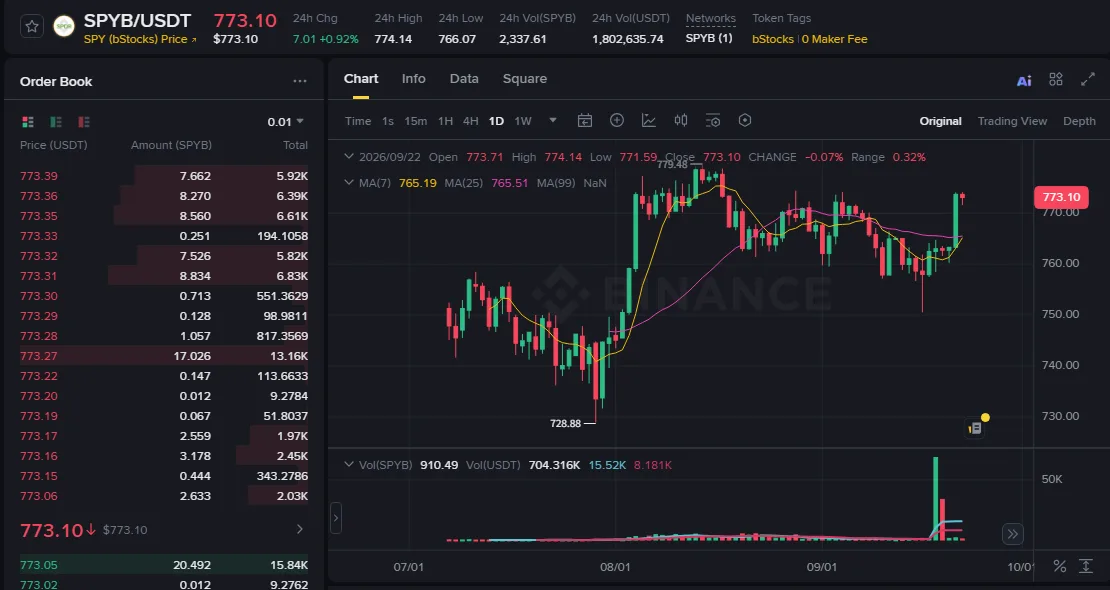1110x590 pixels.
Task: Switch to the Data tab
Action: [x=464, y=79]
